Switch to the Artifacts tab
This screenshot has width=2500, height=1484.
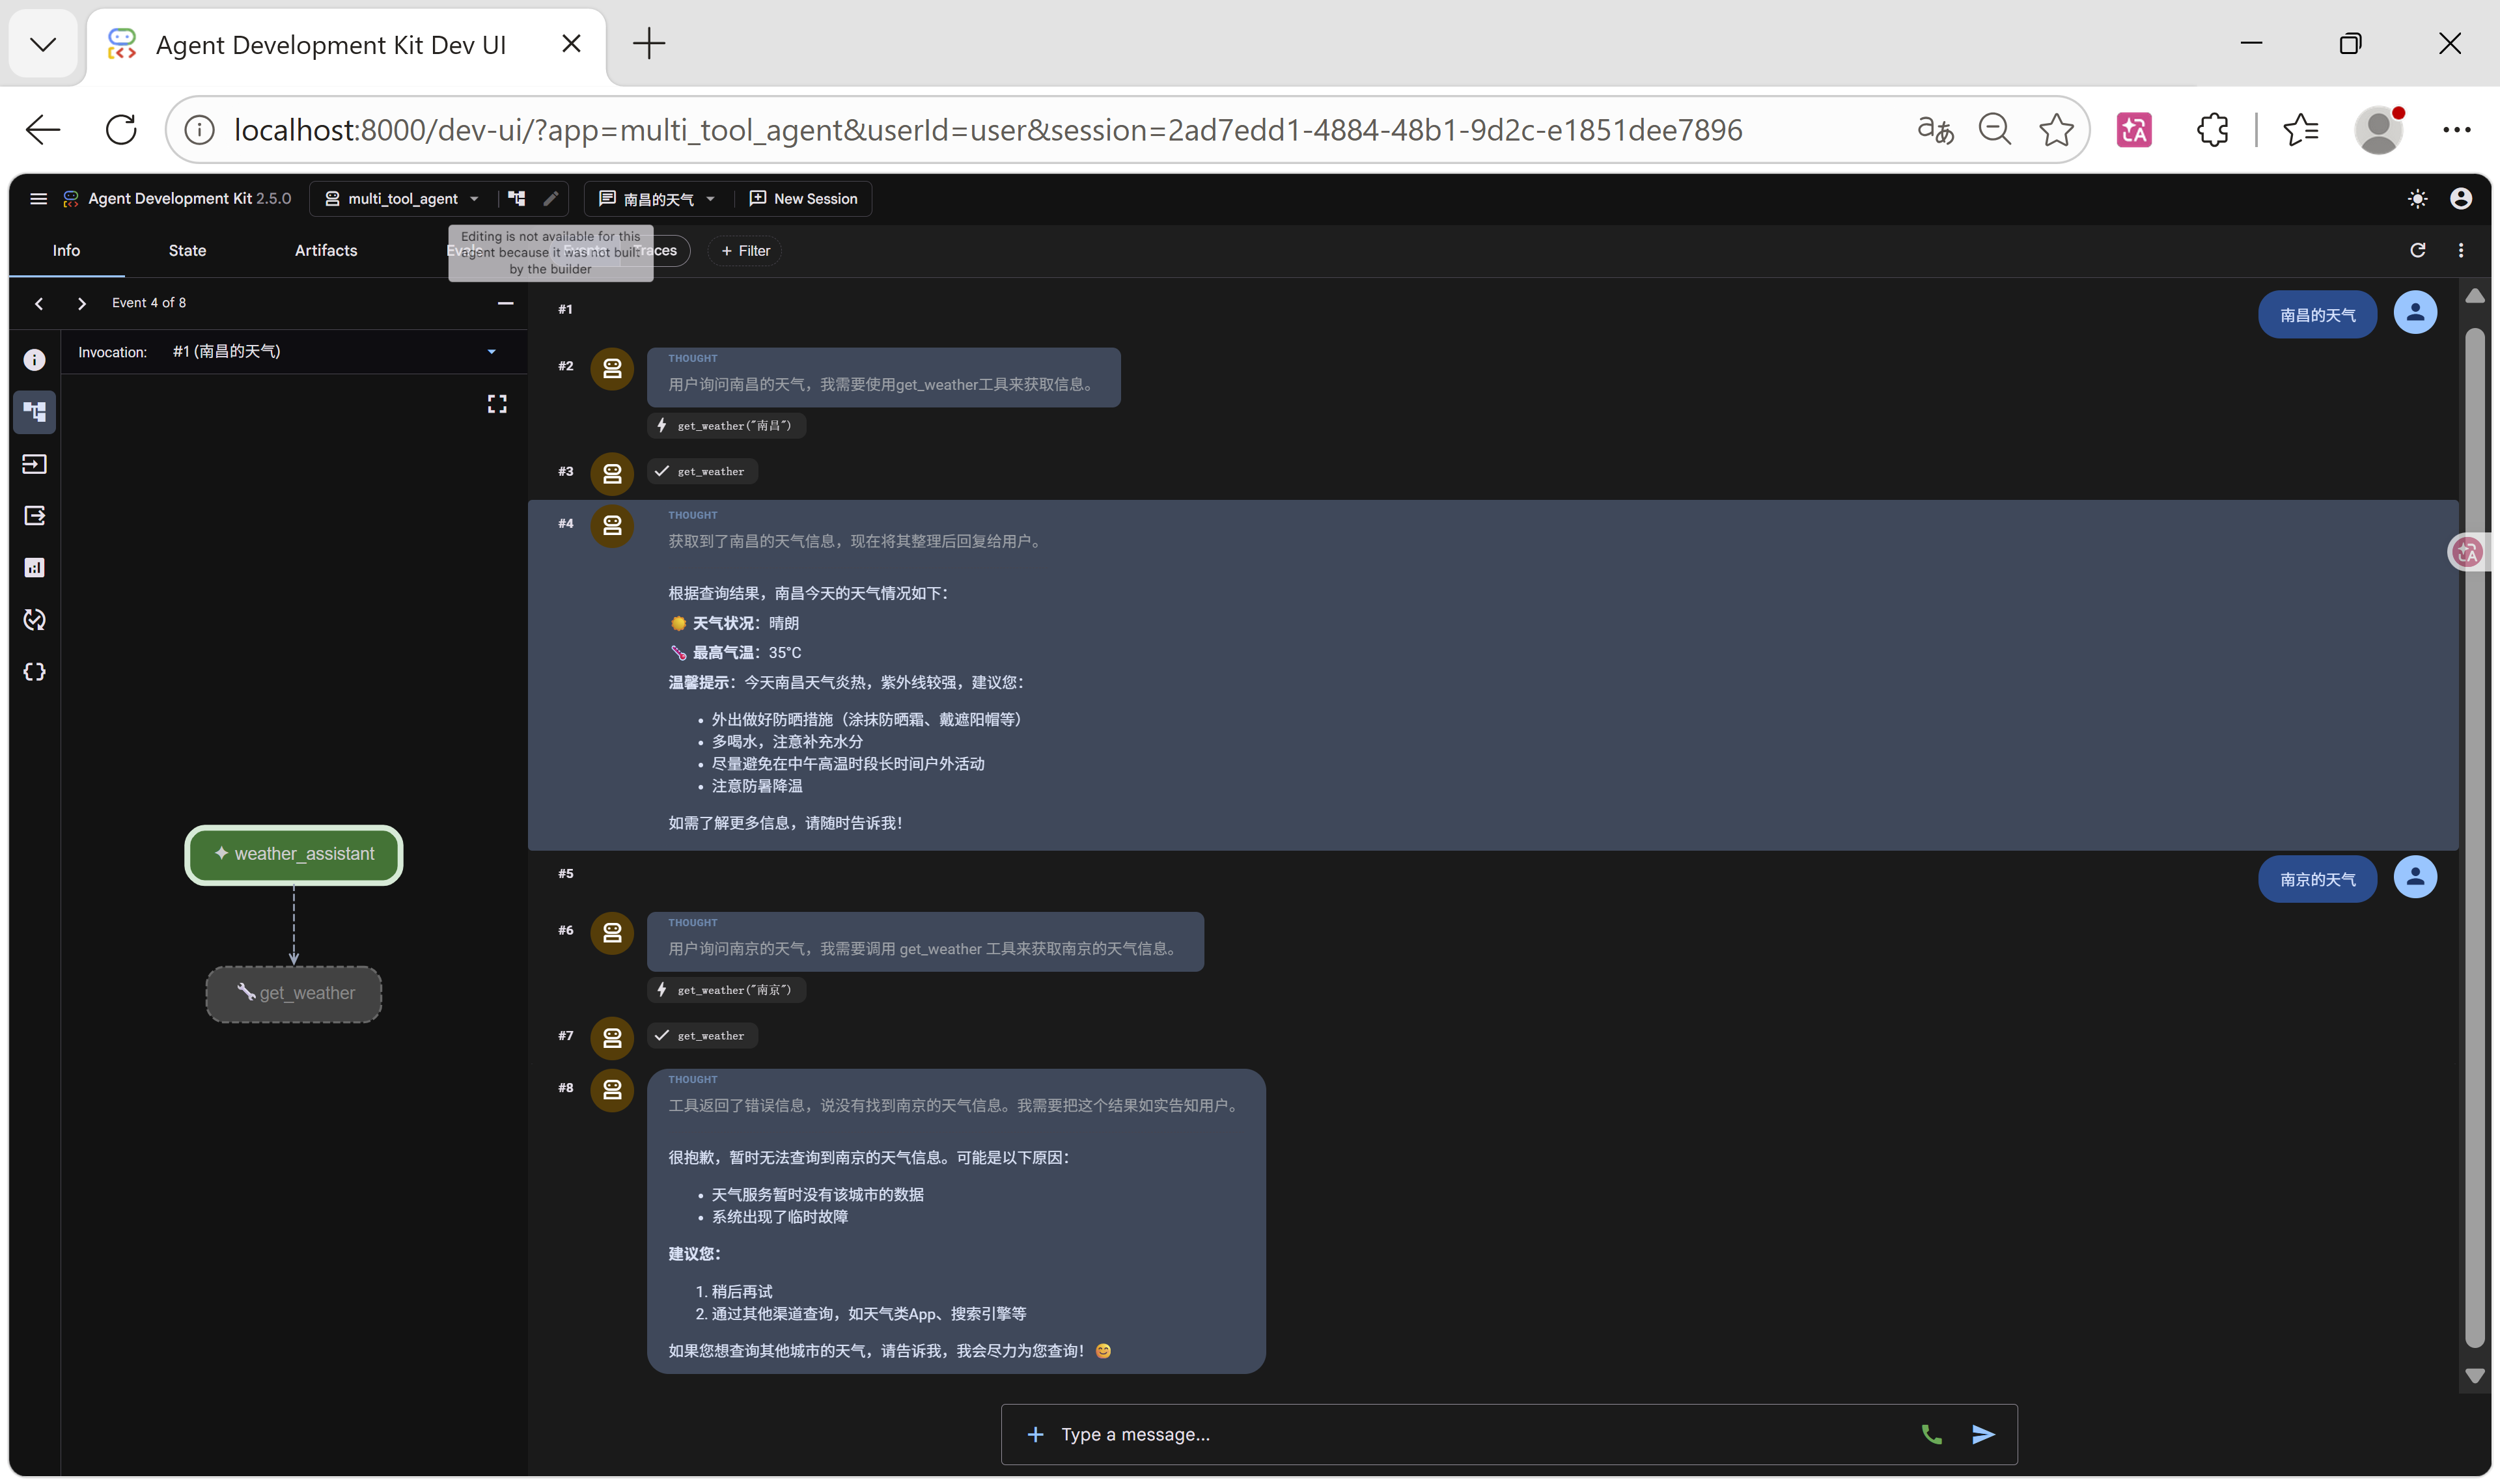click(x=326, y=250)
